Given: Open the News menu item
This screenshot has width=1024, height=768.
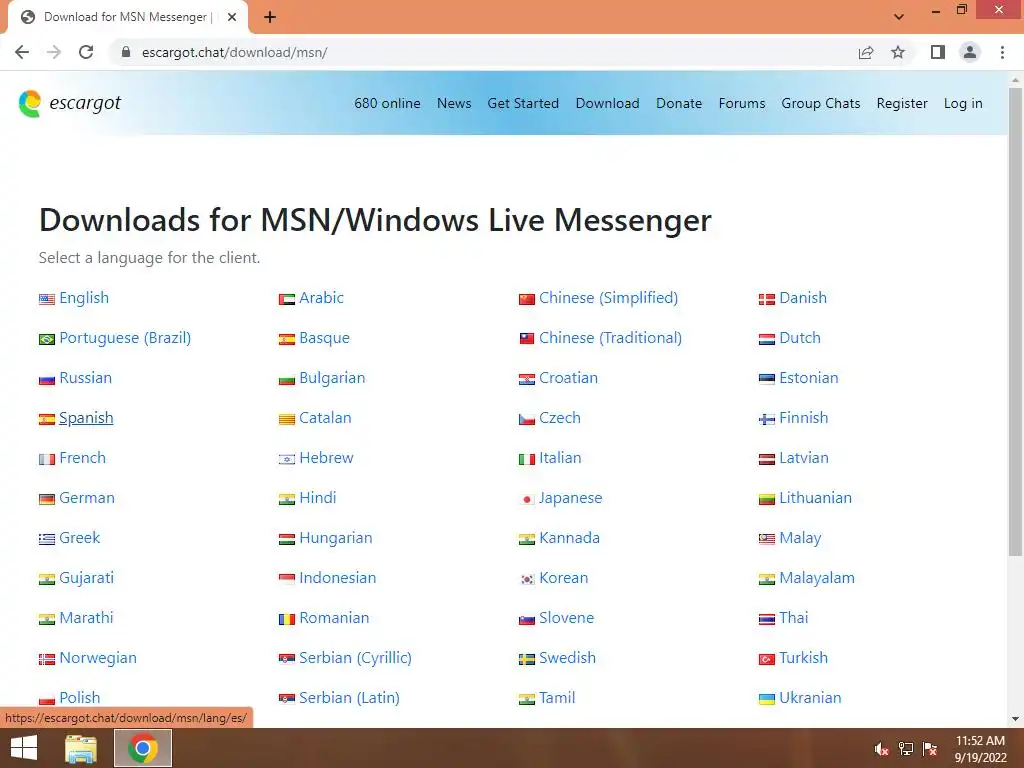Looking at the screenshot, I should (x=454, y=103).
